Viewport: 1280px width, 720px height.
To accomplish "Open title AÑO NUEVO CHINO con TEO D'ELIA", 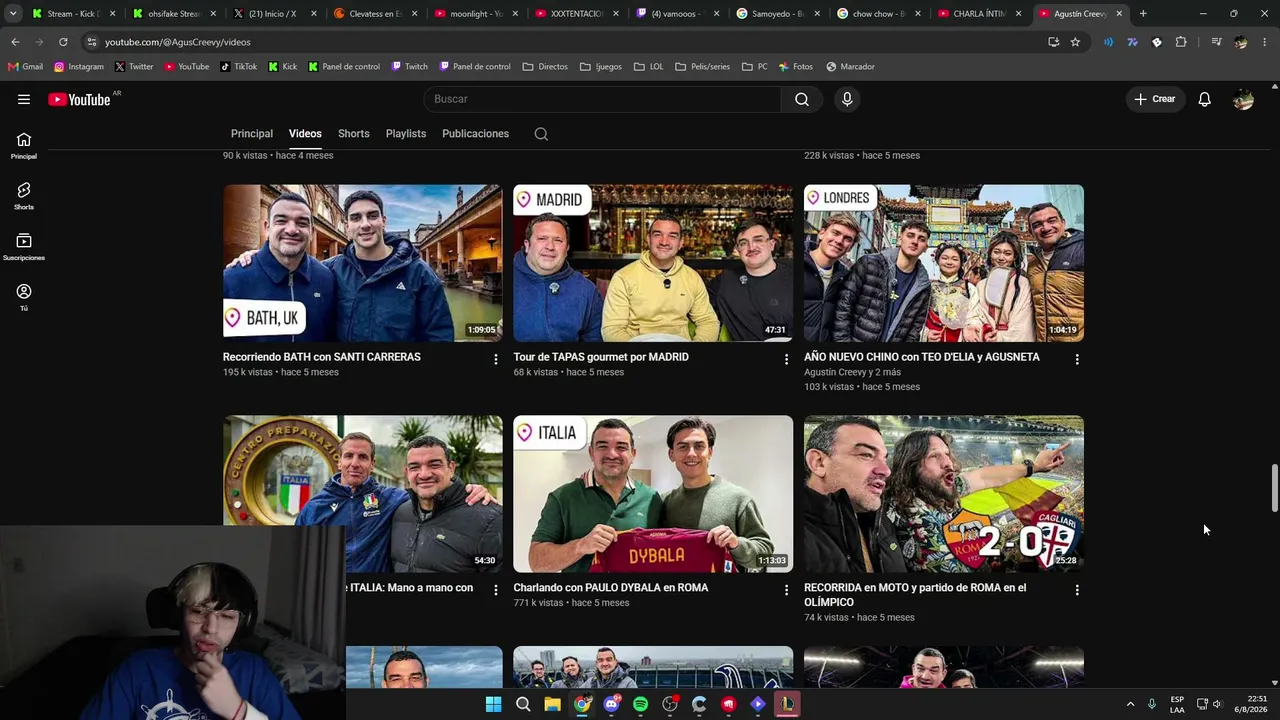I will 922,357.
